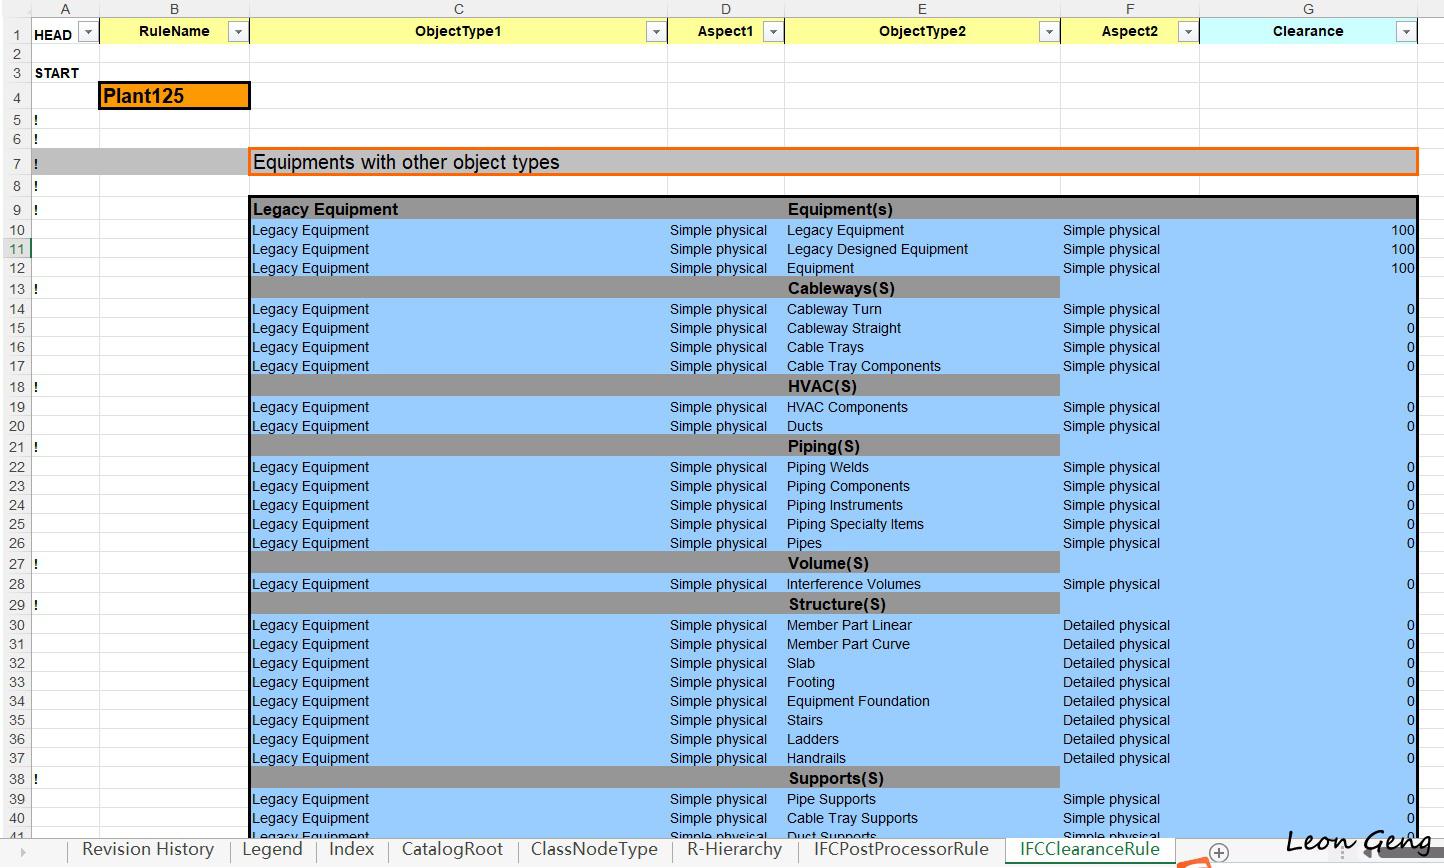
Task: Select the 'HVAC(S)' group header cell
Action: tap(922, 386)
